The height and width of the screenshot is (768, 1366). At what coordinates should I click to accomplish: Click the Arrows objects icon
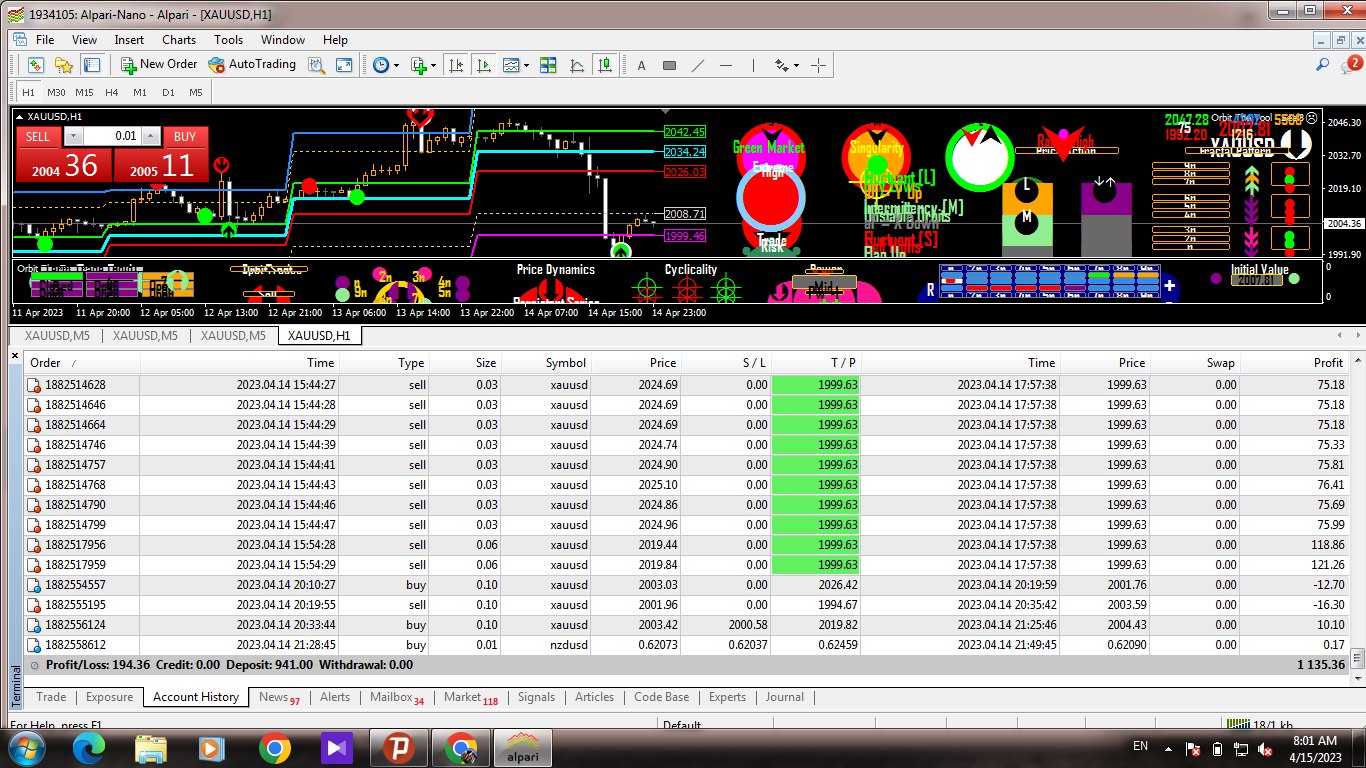click(x=782, y=66)
